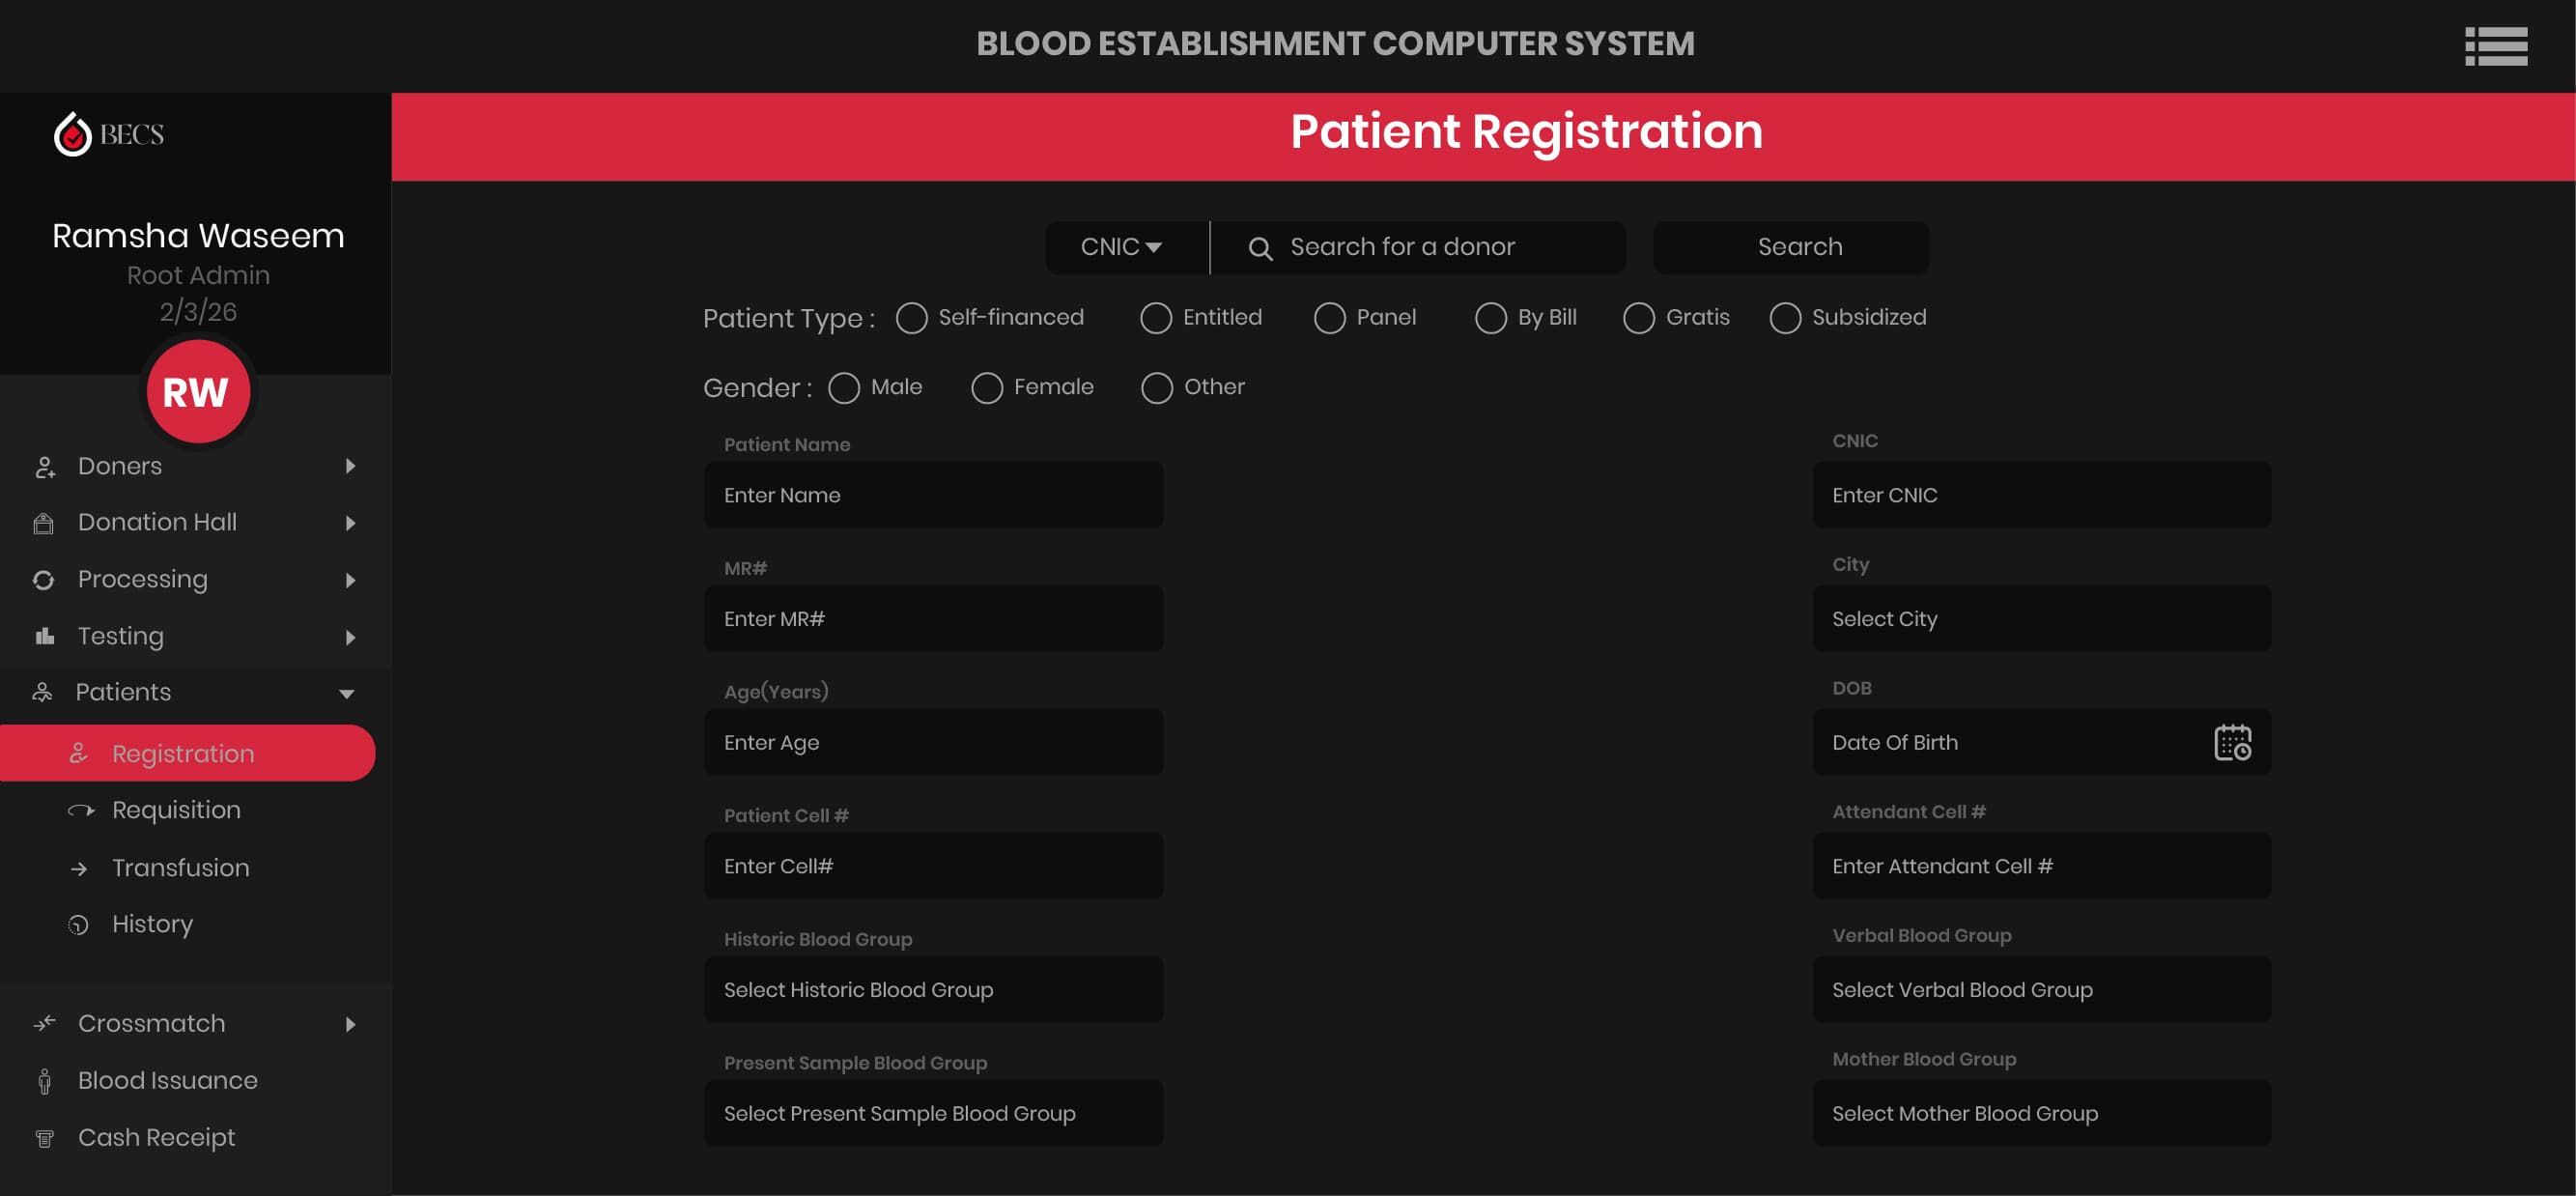
Task: Click the RW user avatar circle
Action: pos(196,392)
